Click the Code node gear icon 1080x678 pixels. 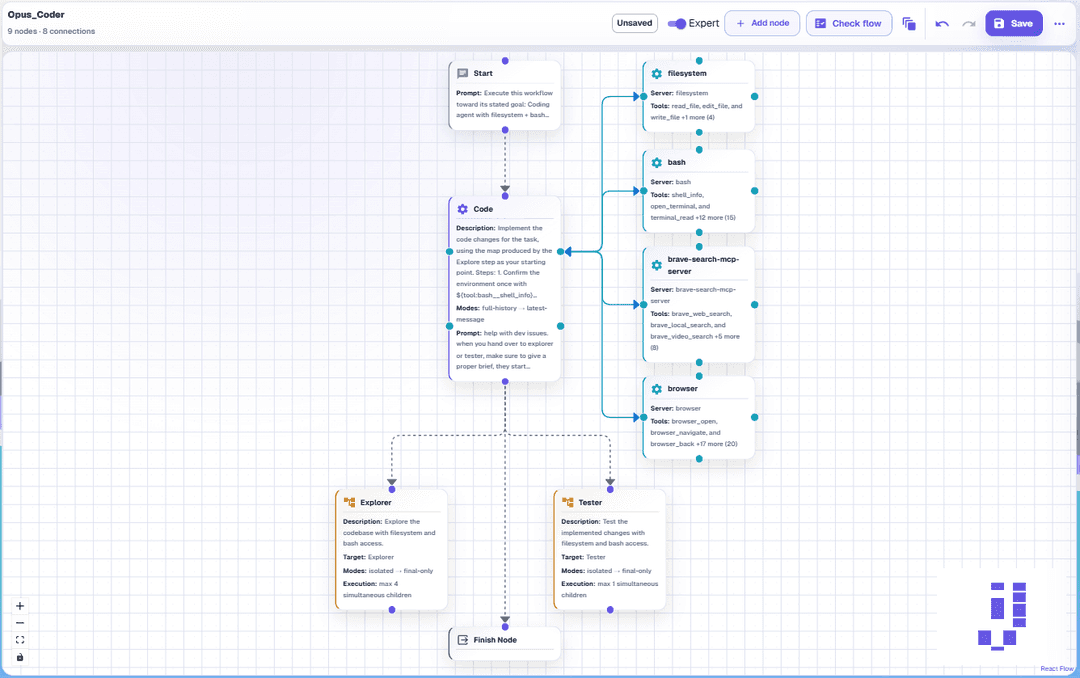click(463, 209)
